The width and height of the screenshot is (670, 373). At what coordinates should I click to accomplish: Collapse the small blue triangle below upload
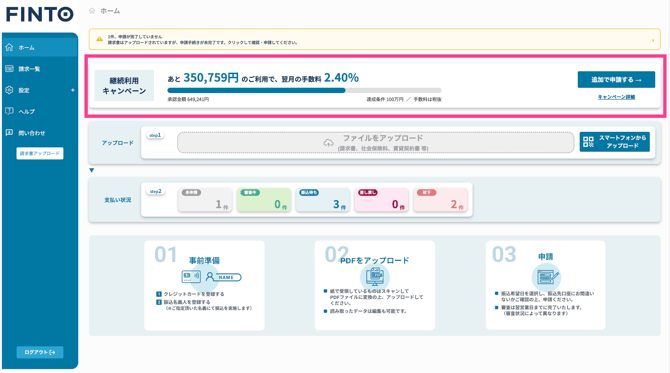[x=92, y=170]
